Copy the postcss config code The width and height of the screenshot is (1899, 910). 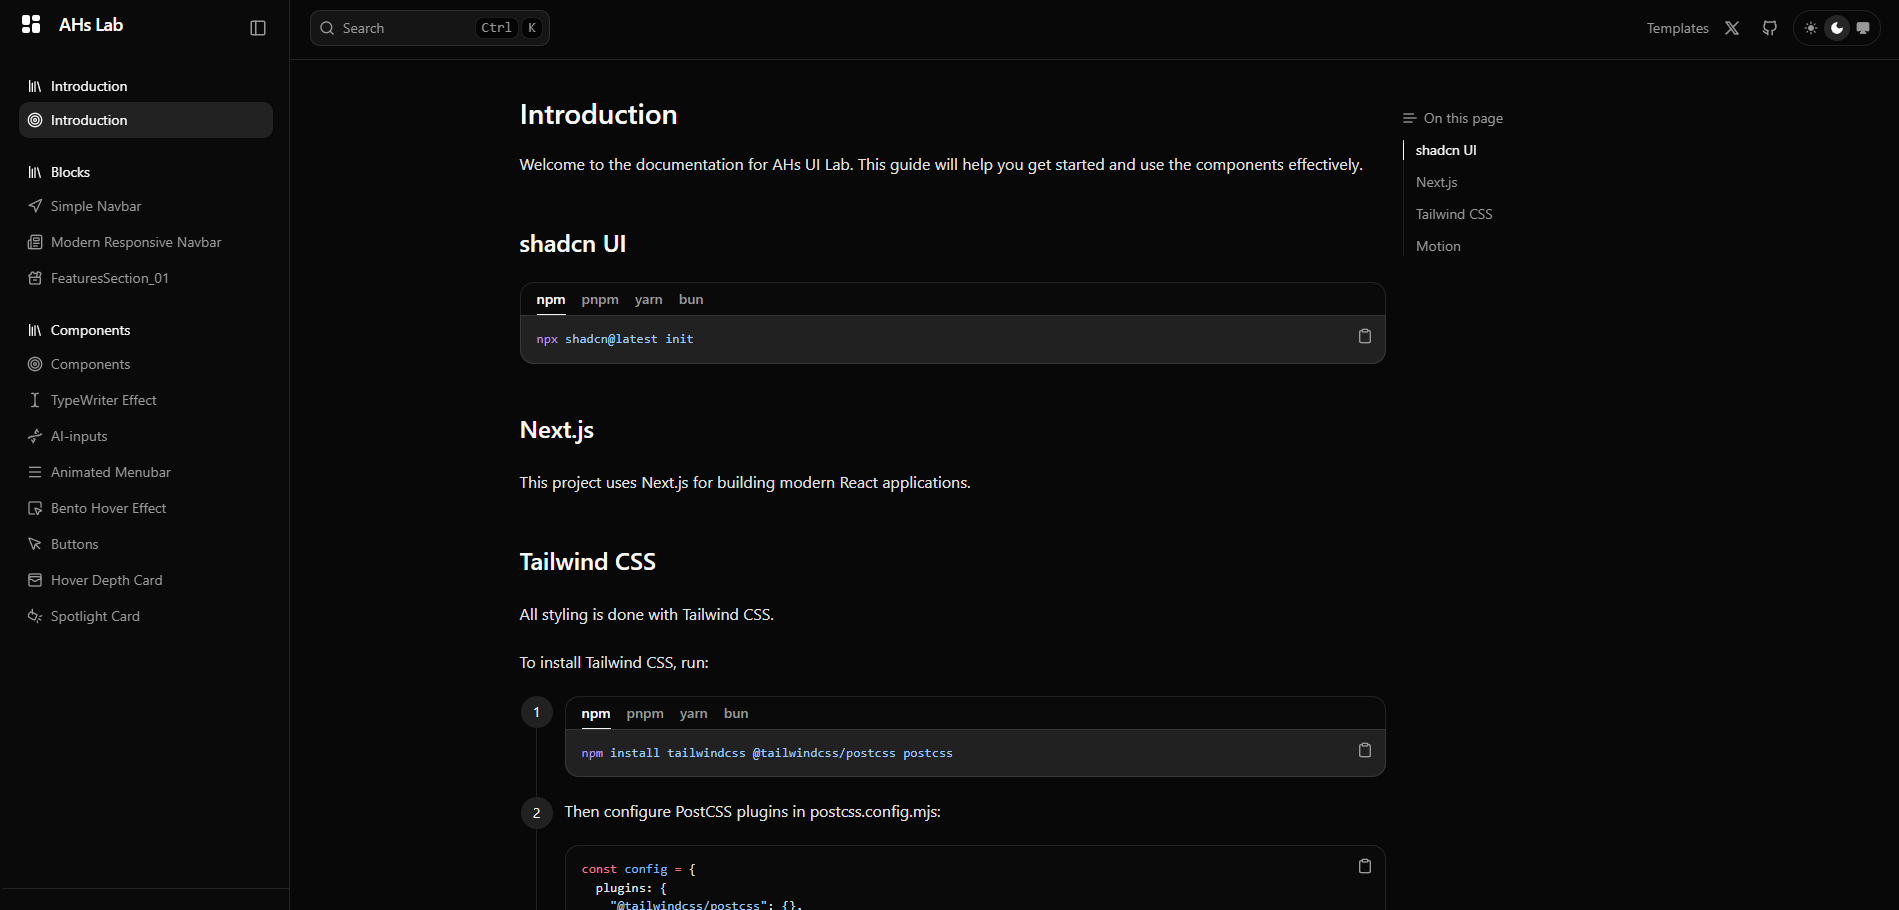pos(1365,866)
